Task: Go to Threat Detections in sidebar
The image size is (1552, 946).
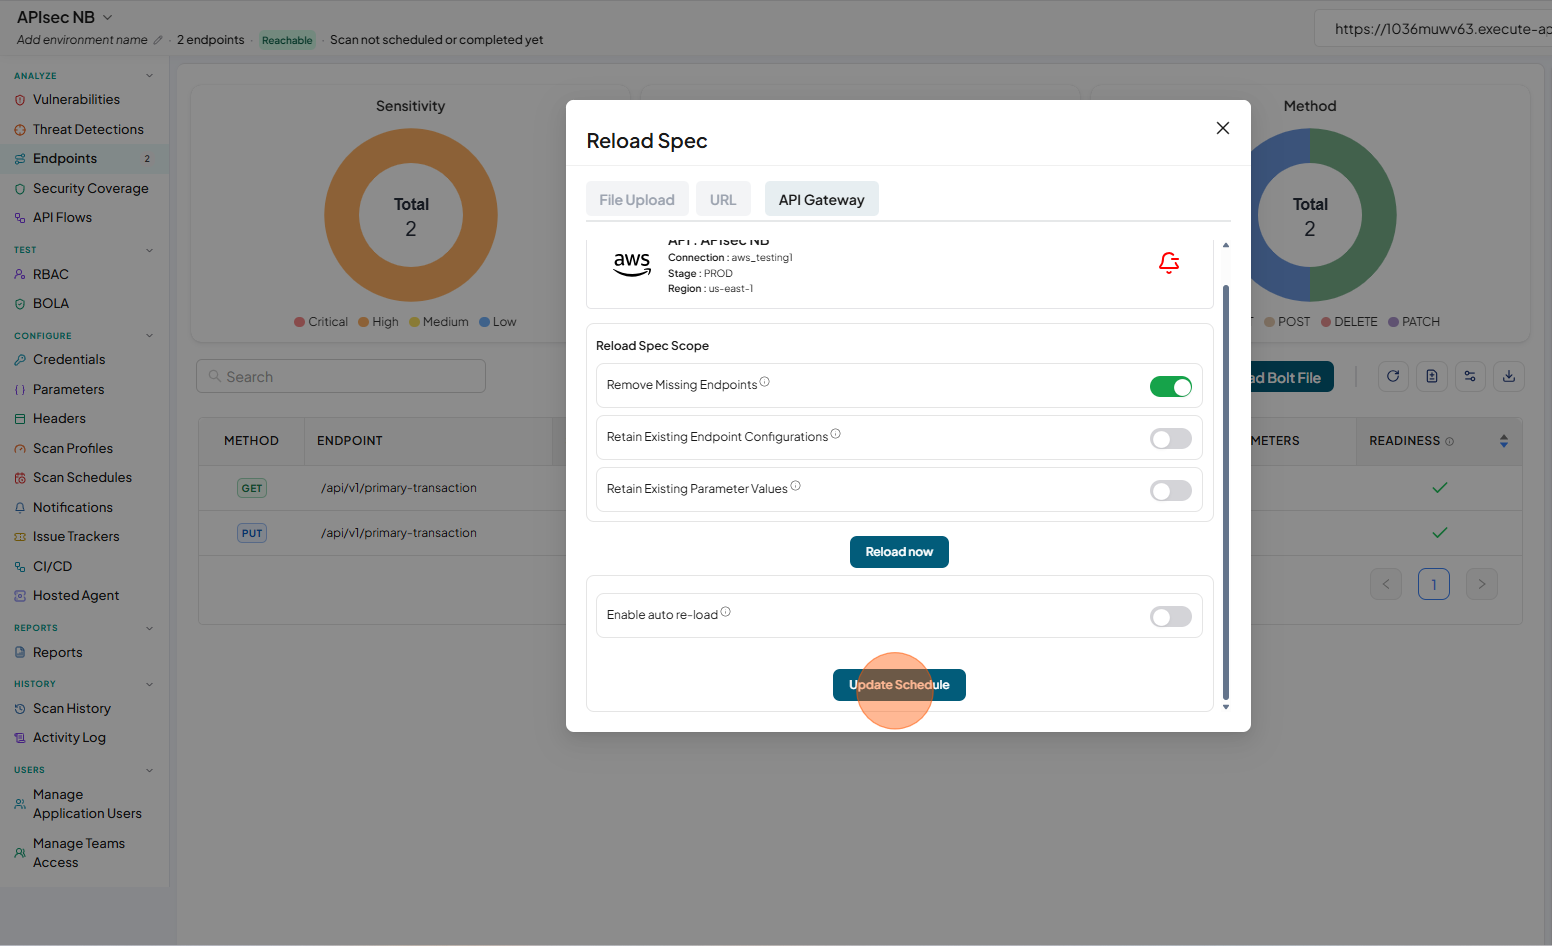Action: (88, 130)
